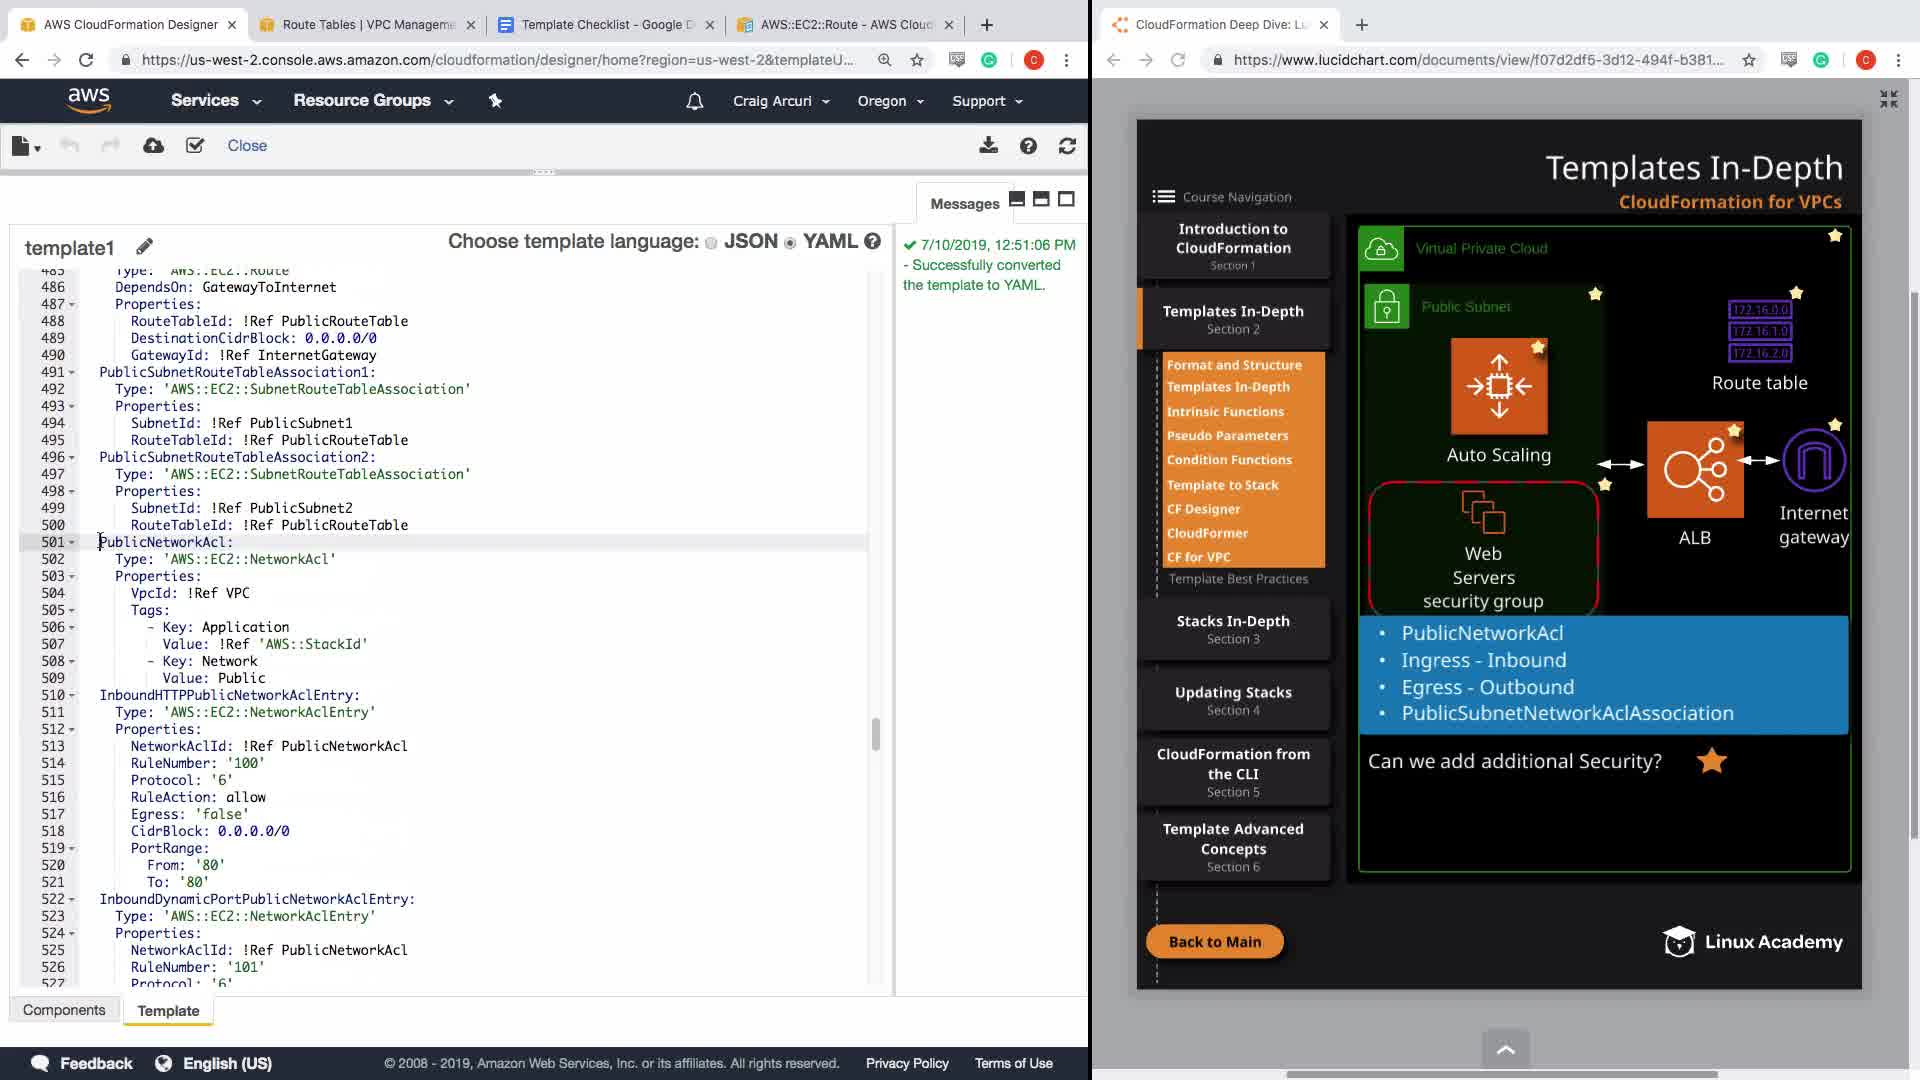Open the AWS notifications bell
The image size is (1920, 1080).
pyautogui.click(x=694, y=101)
